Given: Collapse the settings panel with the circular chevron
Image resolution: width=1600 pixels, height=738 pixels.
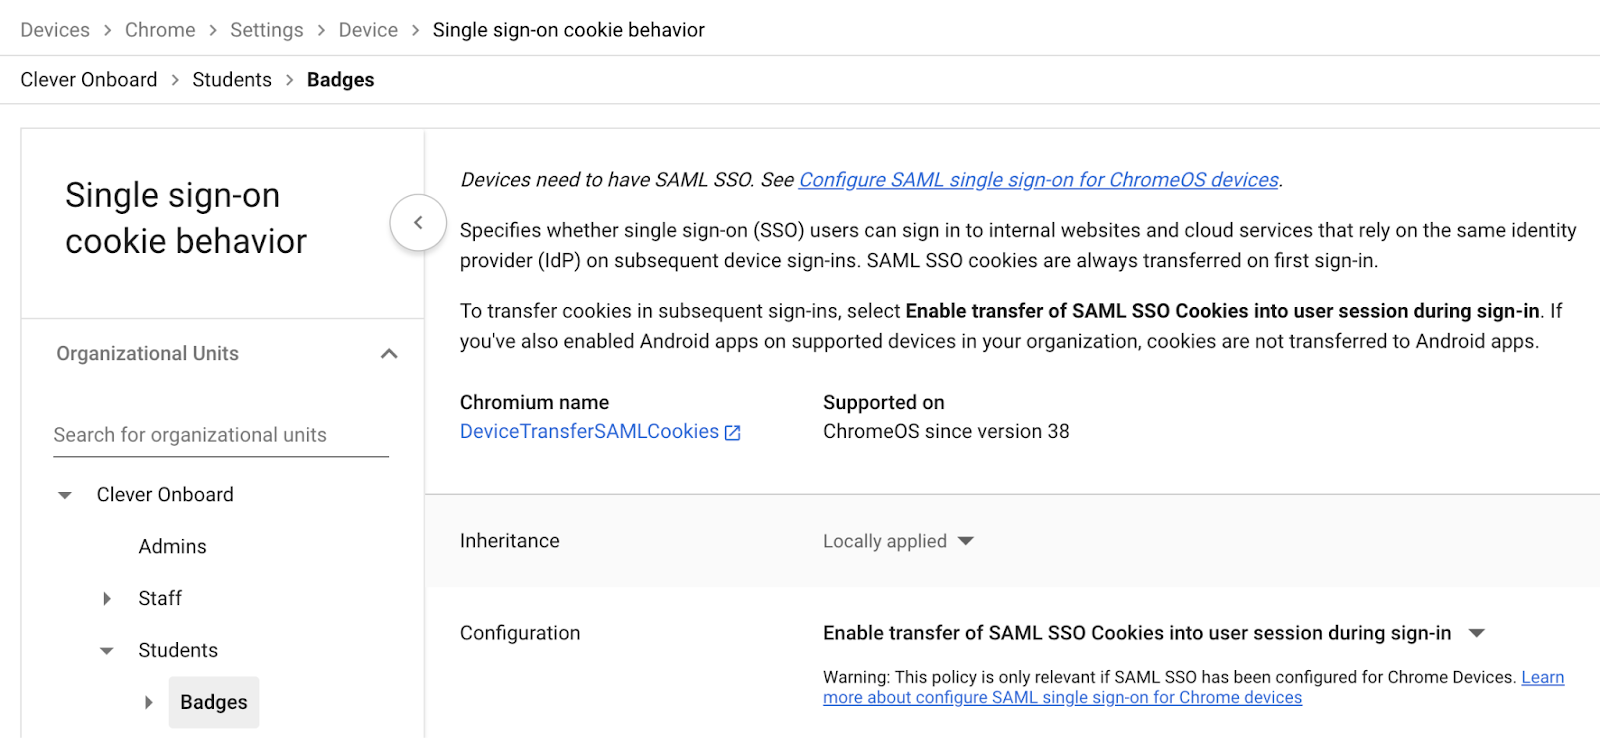Looking at the screenshot, I should pyautogui.click(x=418, y=223).
